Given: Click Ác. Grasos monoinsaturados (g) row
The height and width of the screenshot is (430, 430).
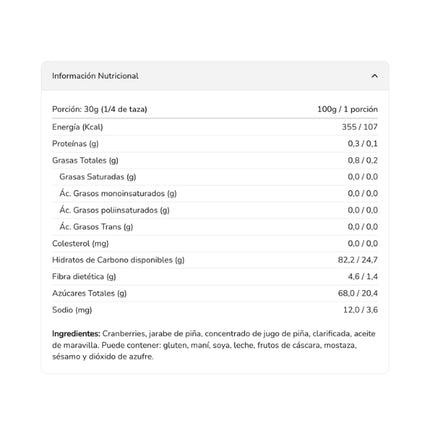Looking at the screenshot, I should [x=215, y=194].
